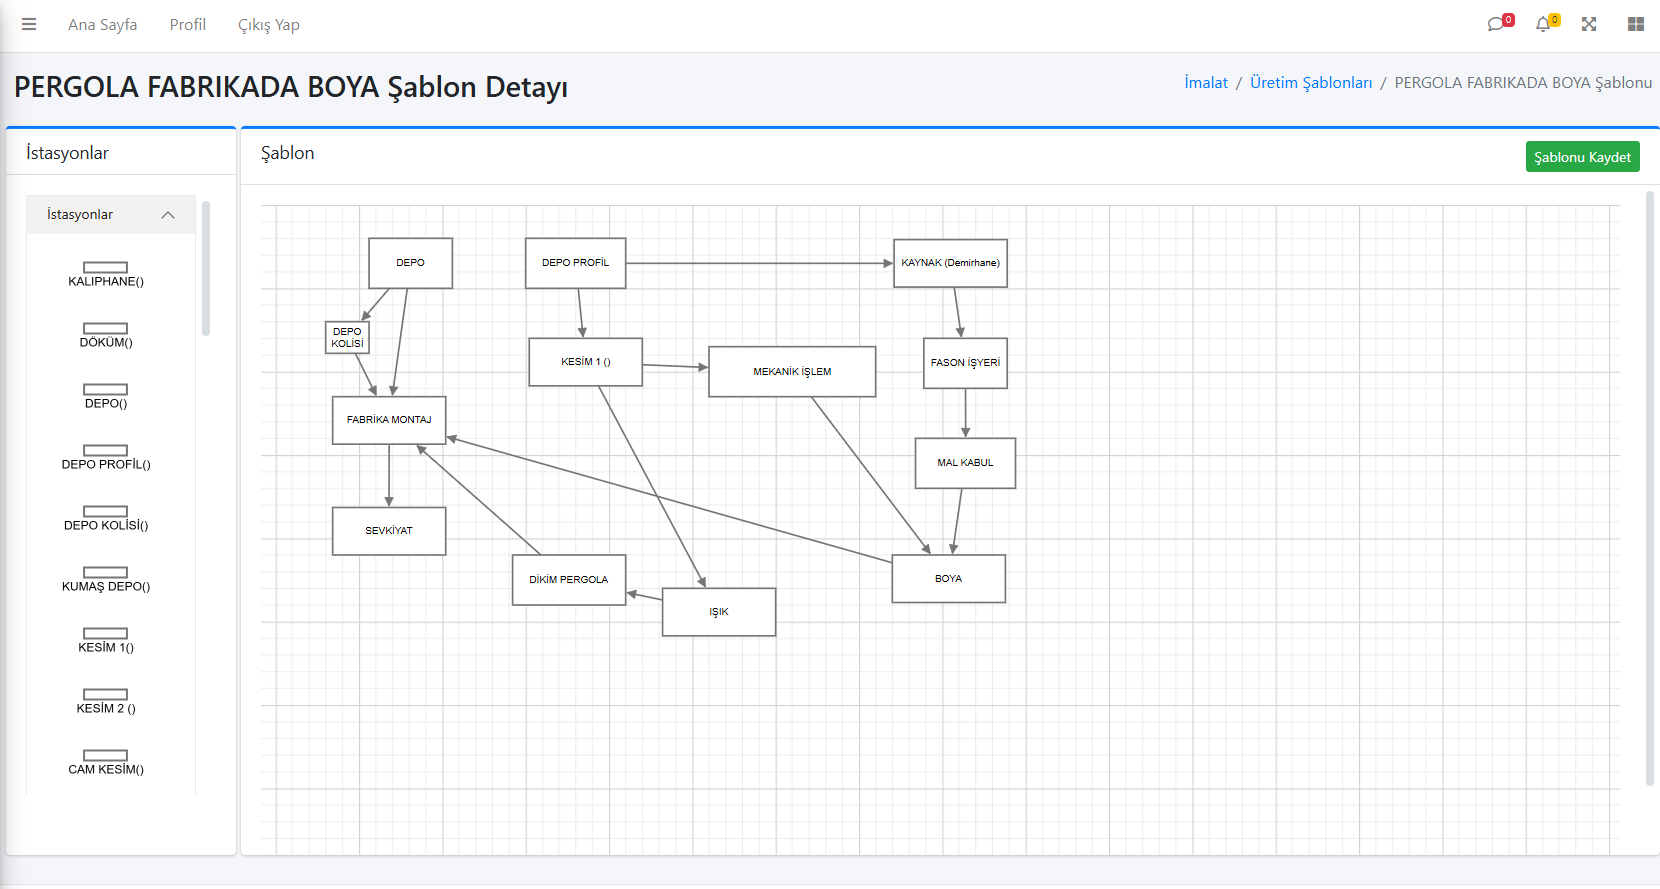
Task: Select the FABRİKA MONTAJ node in diagram
Action: click(x=389, y=420)
